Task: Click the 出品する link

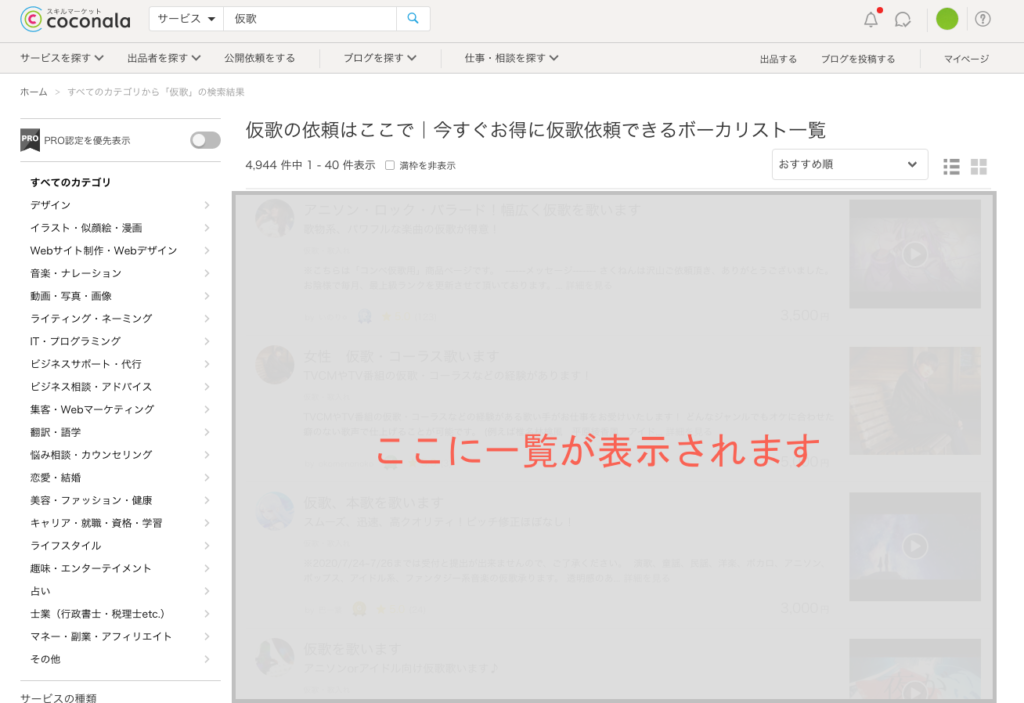Action: tap(778, 59)
